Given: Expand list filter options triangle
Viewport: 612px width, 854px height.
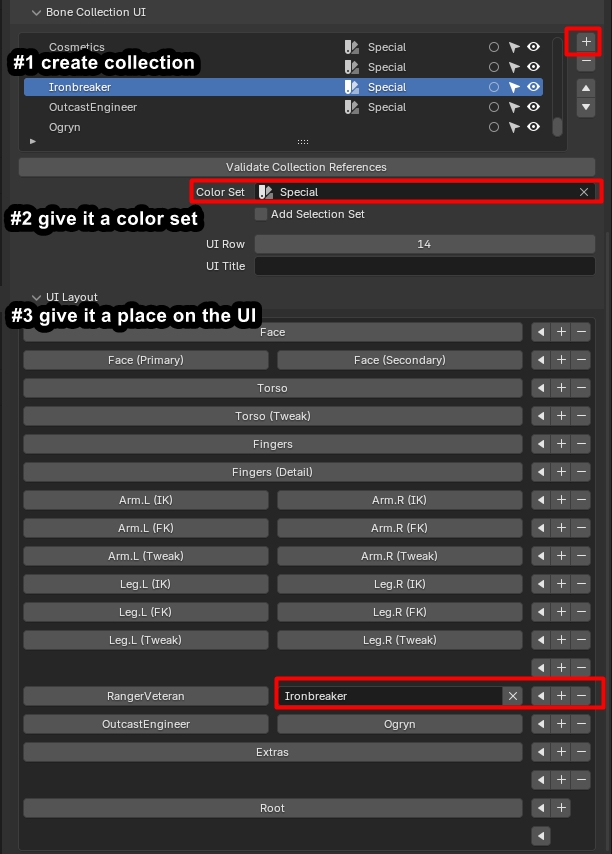Looking at the screenshot, I should pyautogui.click(x=33, y=142).
